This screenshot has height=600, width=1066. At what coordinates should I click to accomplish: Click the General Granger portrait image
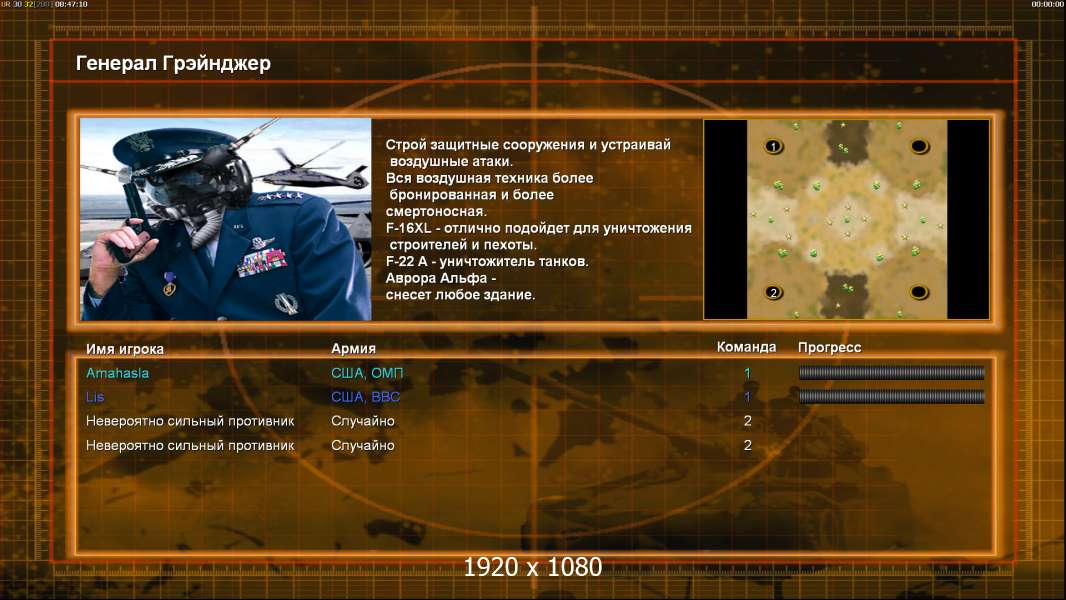tap(226, 219)
